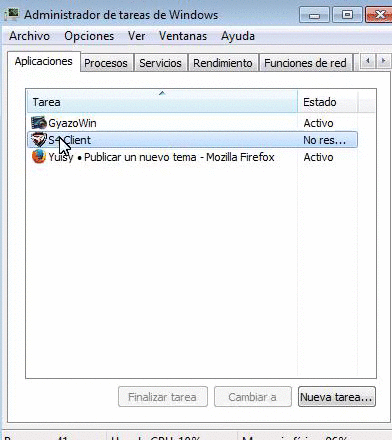The width and height of the screenshot is (392, 440).
Task: Sort by the Tarea column header
Action: tap(162, 101)
